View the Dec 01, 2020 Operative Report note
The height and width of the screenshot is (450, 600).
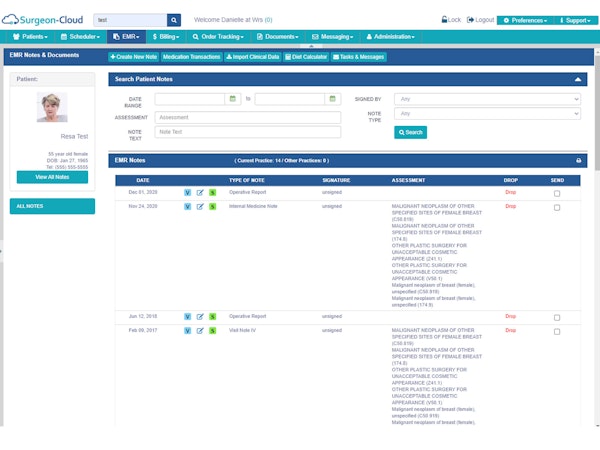[188, 192]
